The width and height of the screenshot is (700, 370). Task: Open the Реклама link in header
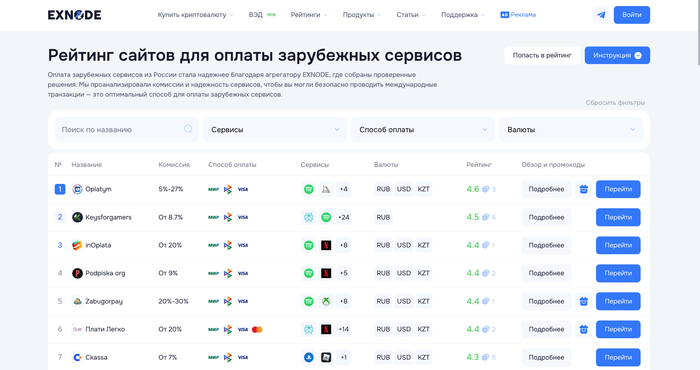pos(518,15)
